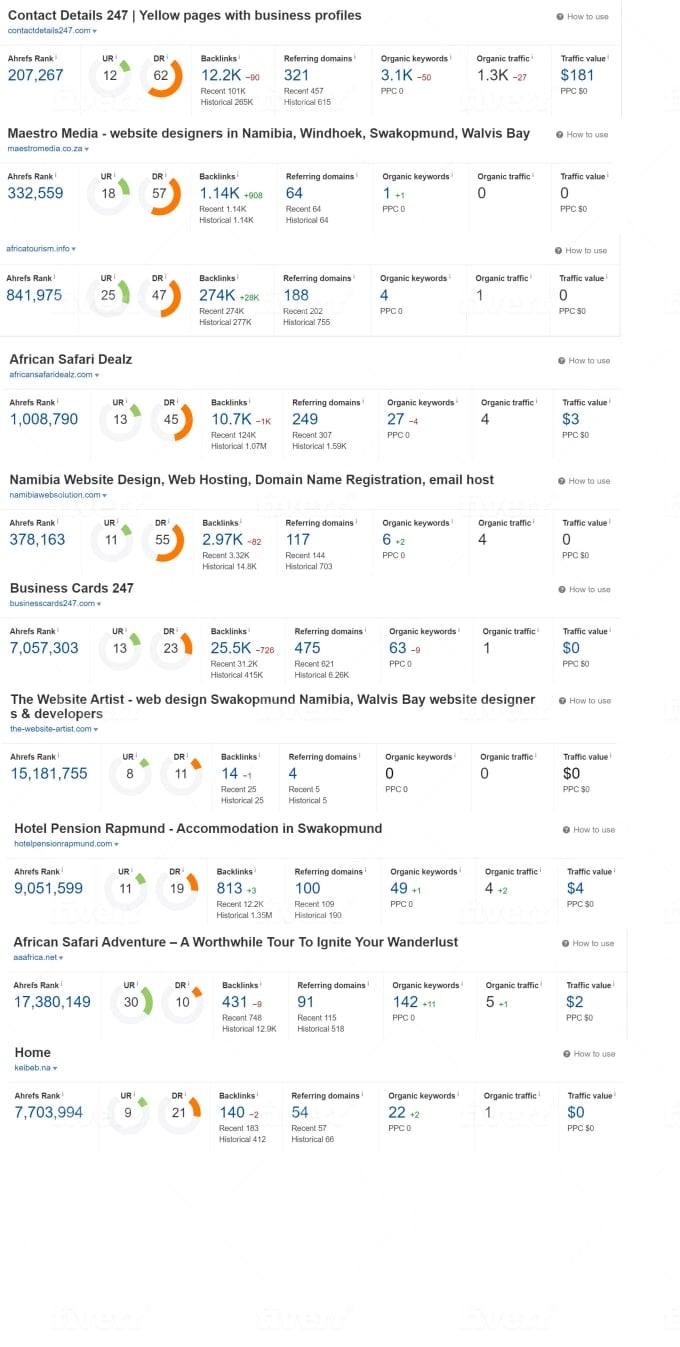Click the African Safari Dealz heading
Screen dimensions: 680x1347
click(70, 359)
